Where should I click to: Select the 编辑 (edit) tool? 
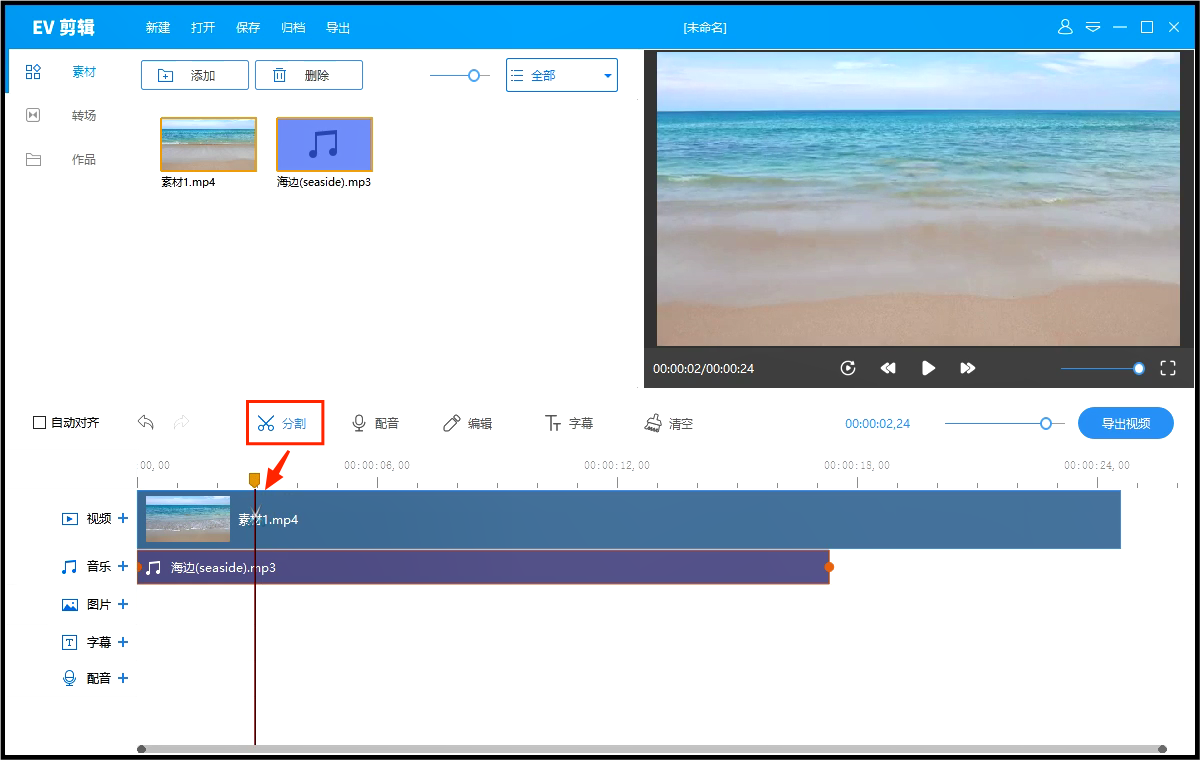[x=468, y=422]
